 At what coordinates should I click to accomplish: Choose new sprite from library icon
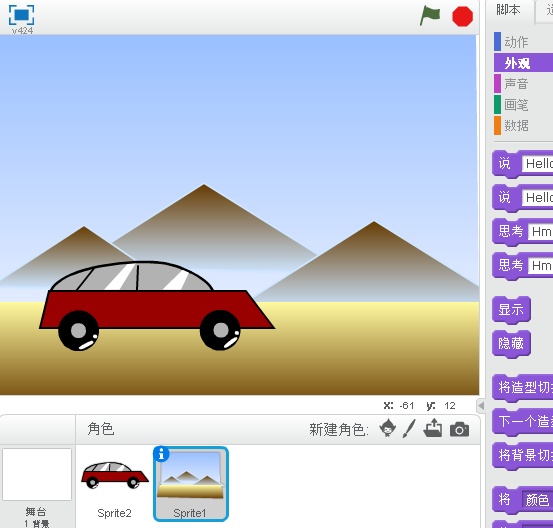(388, 429)
